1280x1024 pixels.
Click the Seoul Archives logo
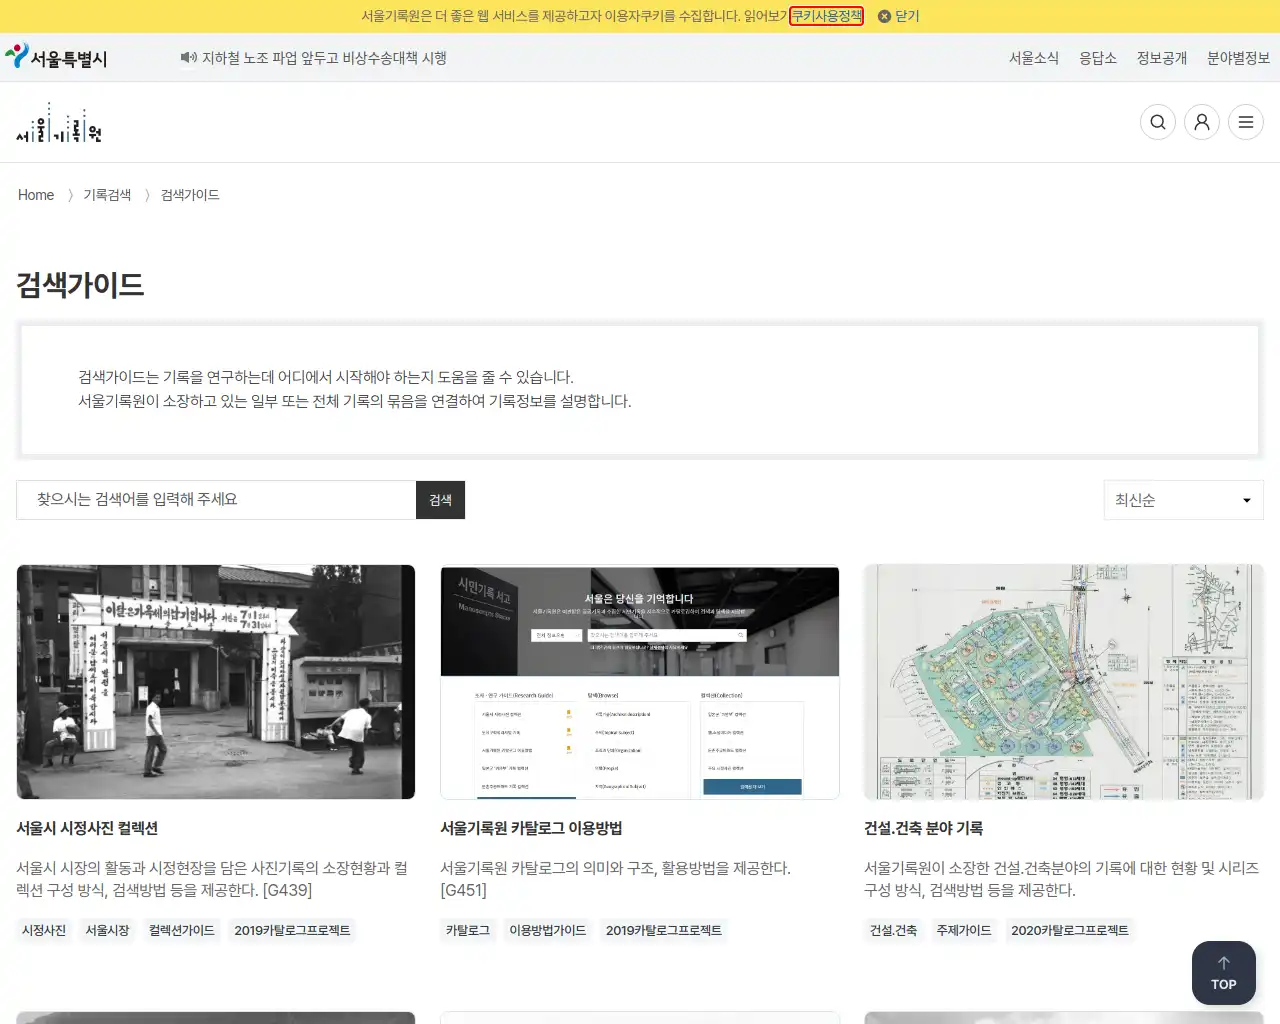59,122
